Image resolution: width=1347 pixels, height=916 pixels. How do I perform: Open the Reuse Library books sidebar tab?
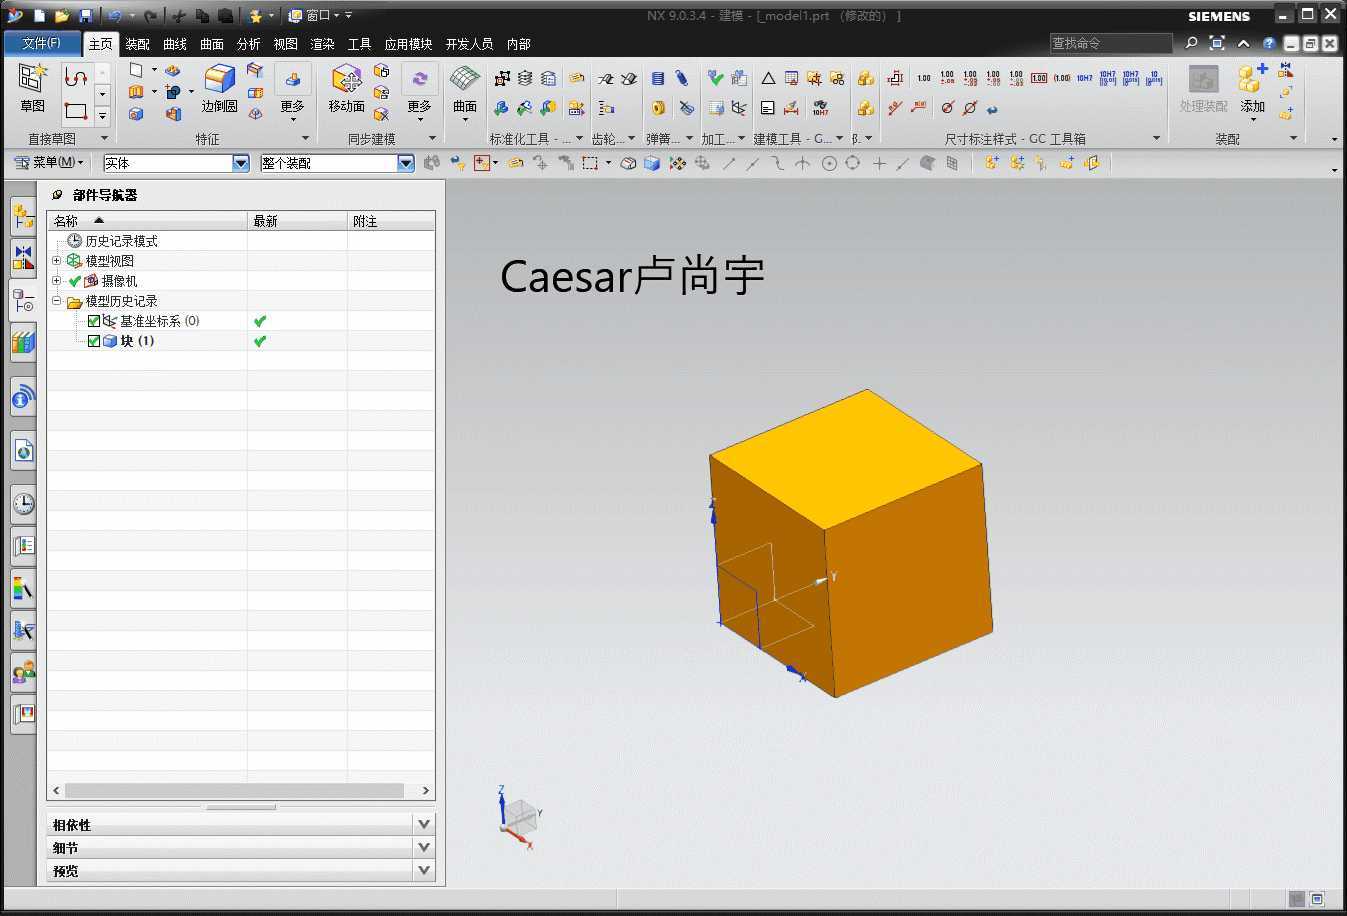click(23, 343)
